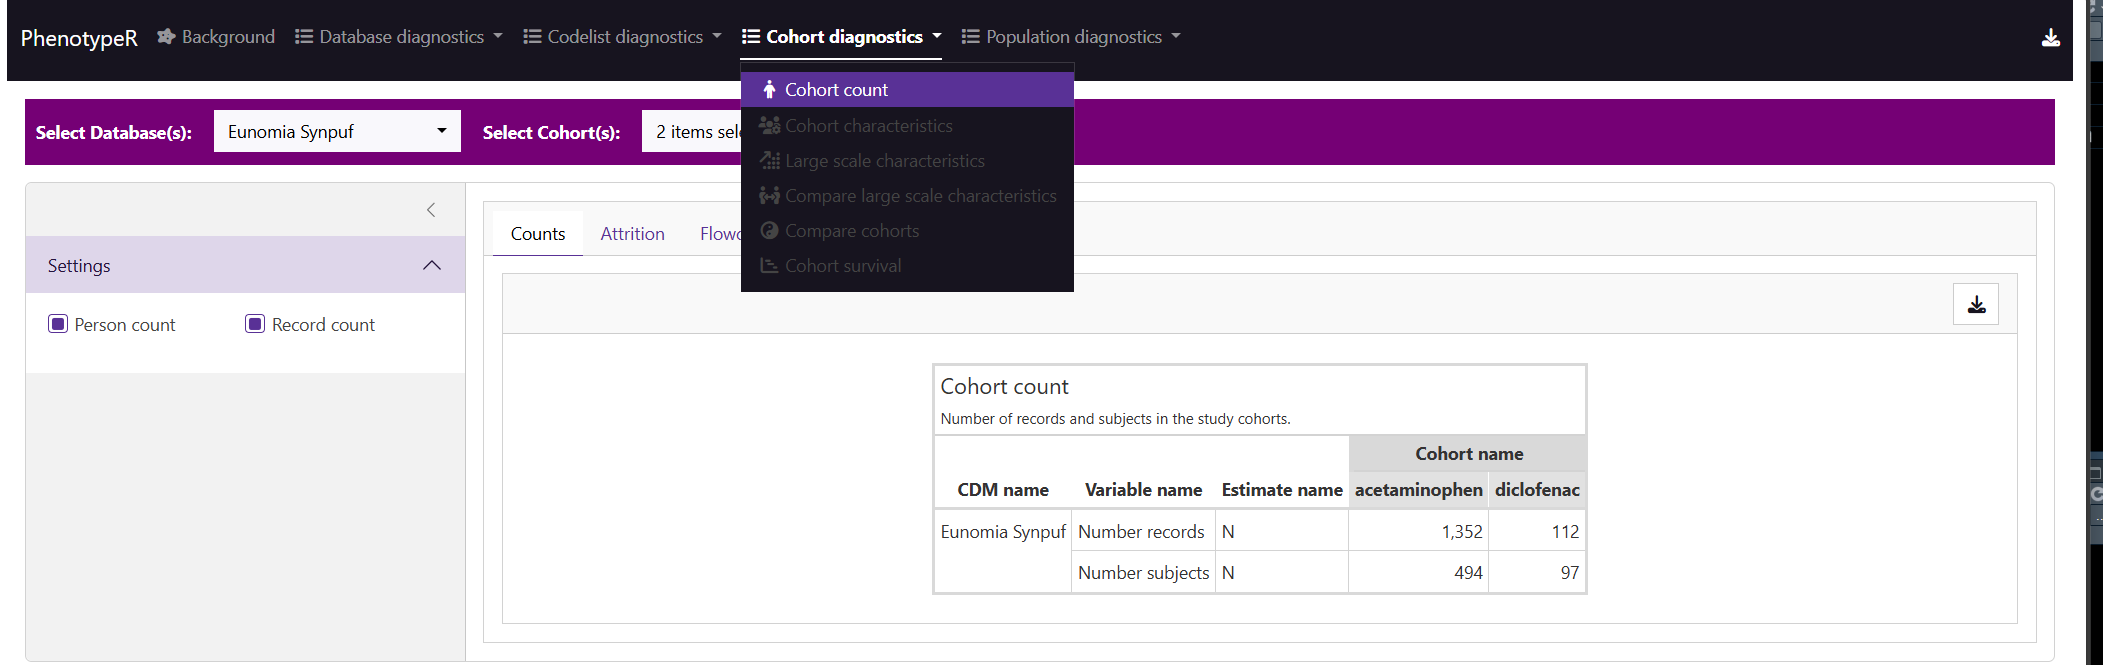Click the Cohort count person icon
Image resolution: width=2103 pixels, height=665 pixels.
coord(769,90)
